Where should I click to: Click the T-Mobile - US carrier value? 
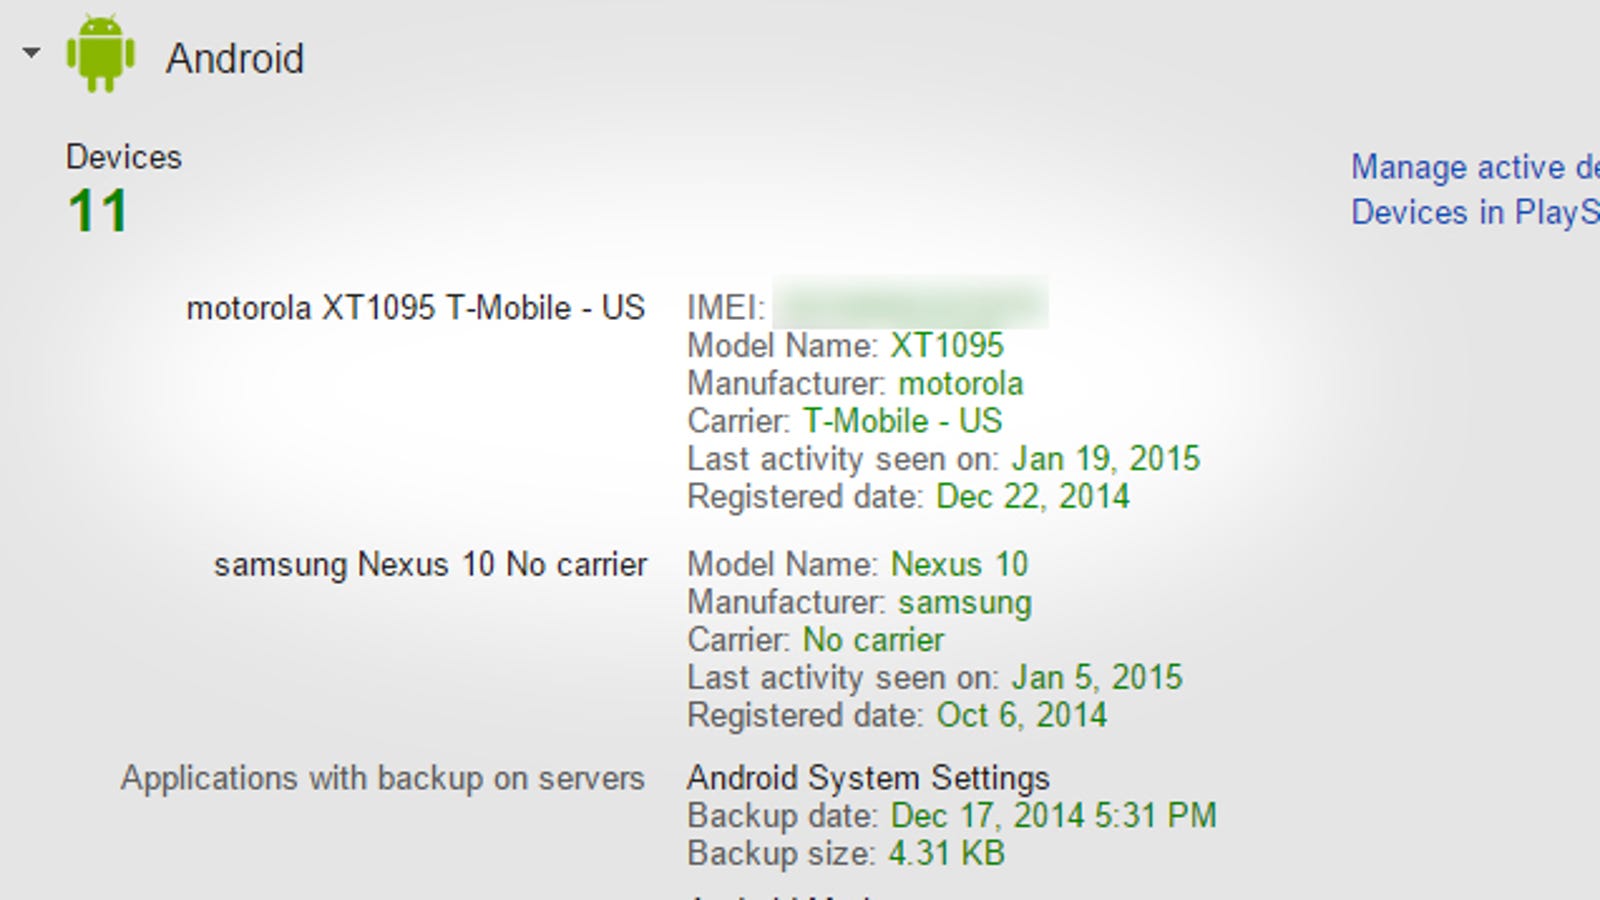point(902,421)
